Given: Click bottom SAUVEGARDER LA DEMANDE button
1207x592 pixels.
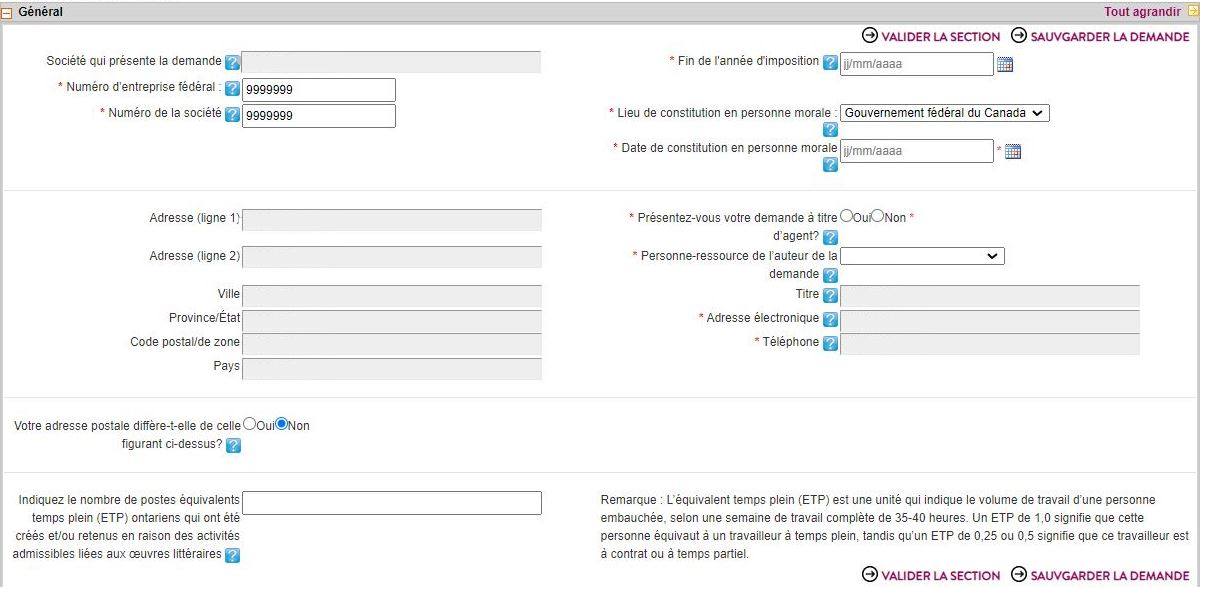Looking at the screenshot, I should [1100, 575].
